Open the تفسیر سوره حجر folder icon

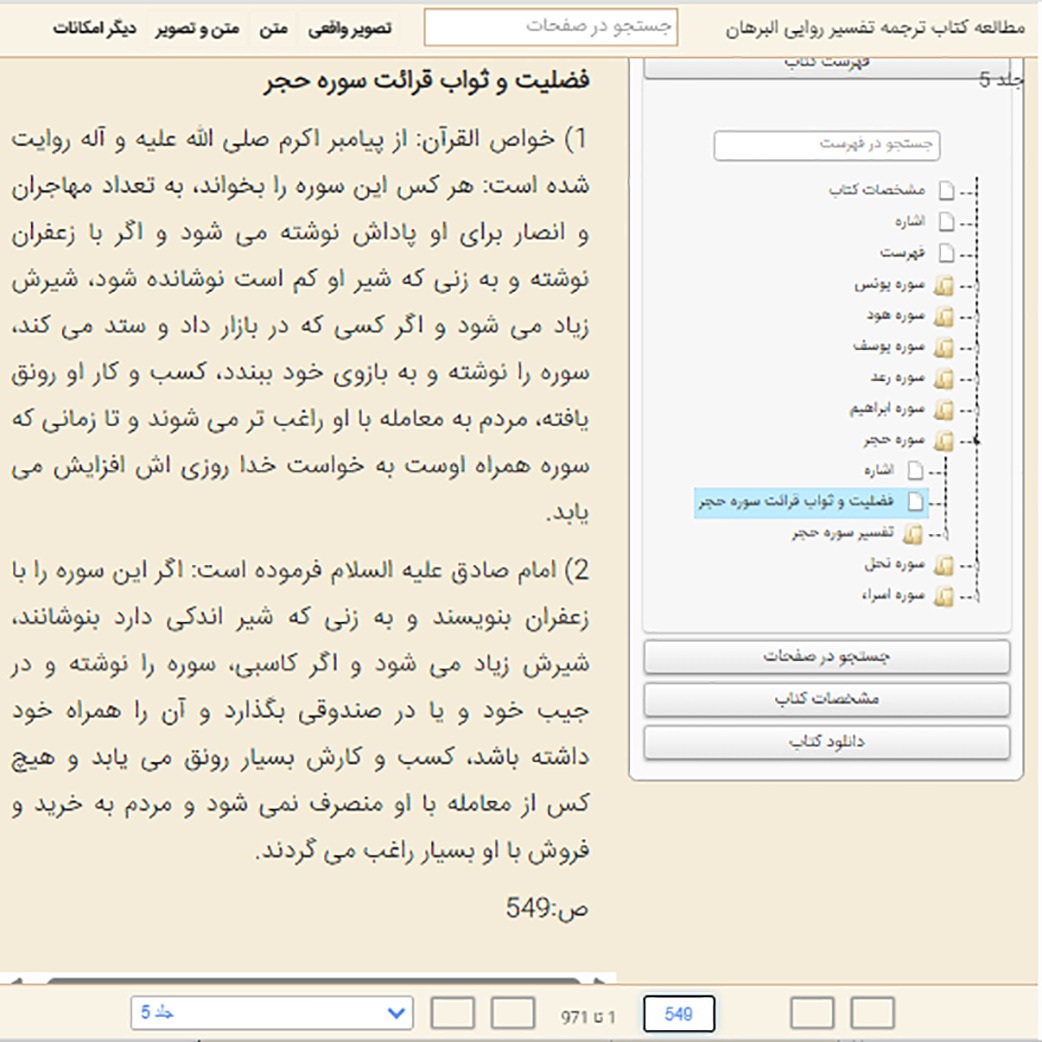tap(913, 534)
